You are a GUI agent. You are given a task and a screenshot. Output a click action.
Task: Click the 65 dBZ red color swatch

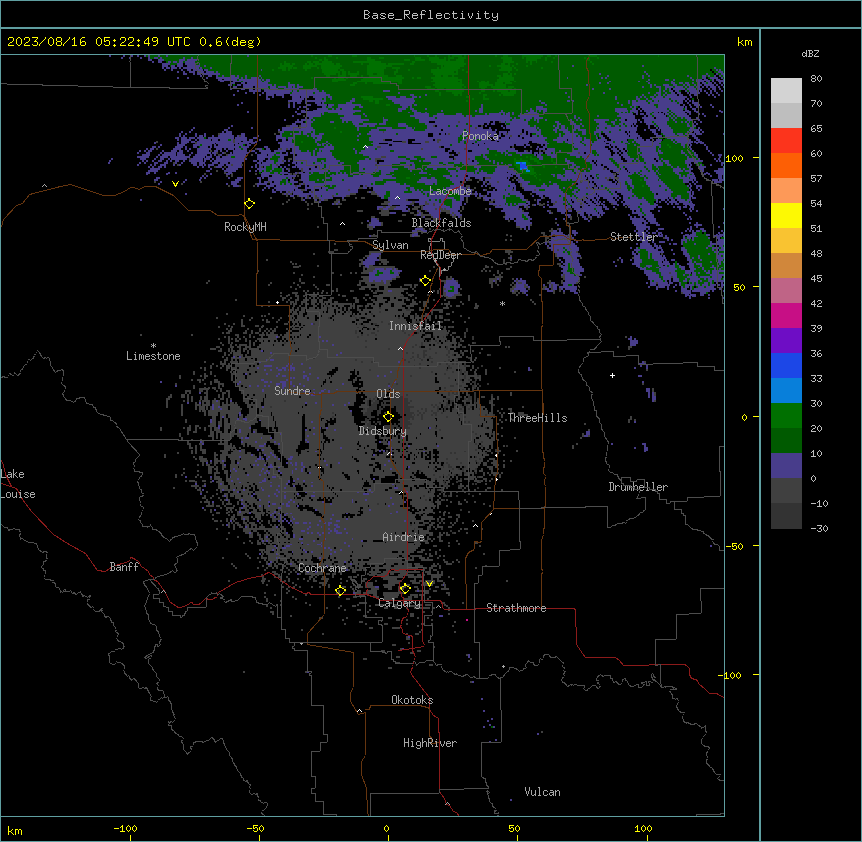point(786,141)
